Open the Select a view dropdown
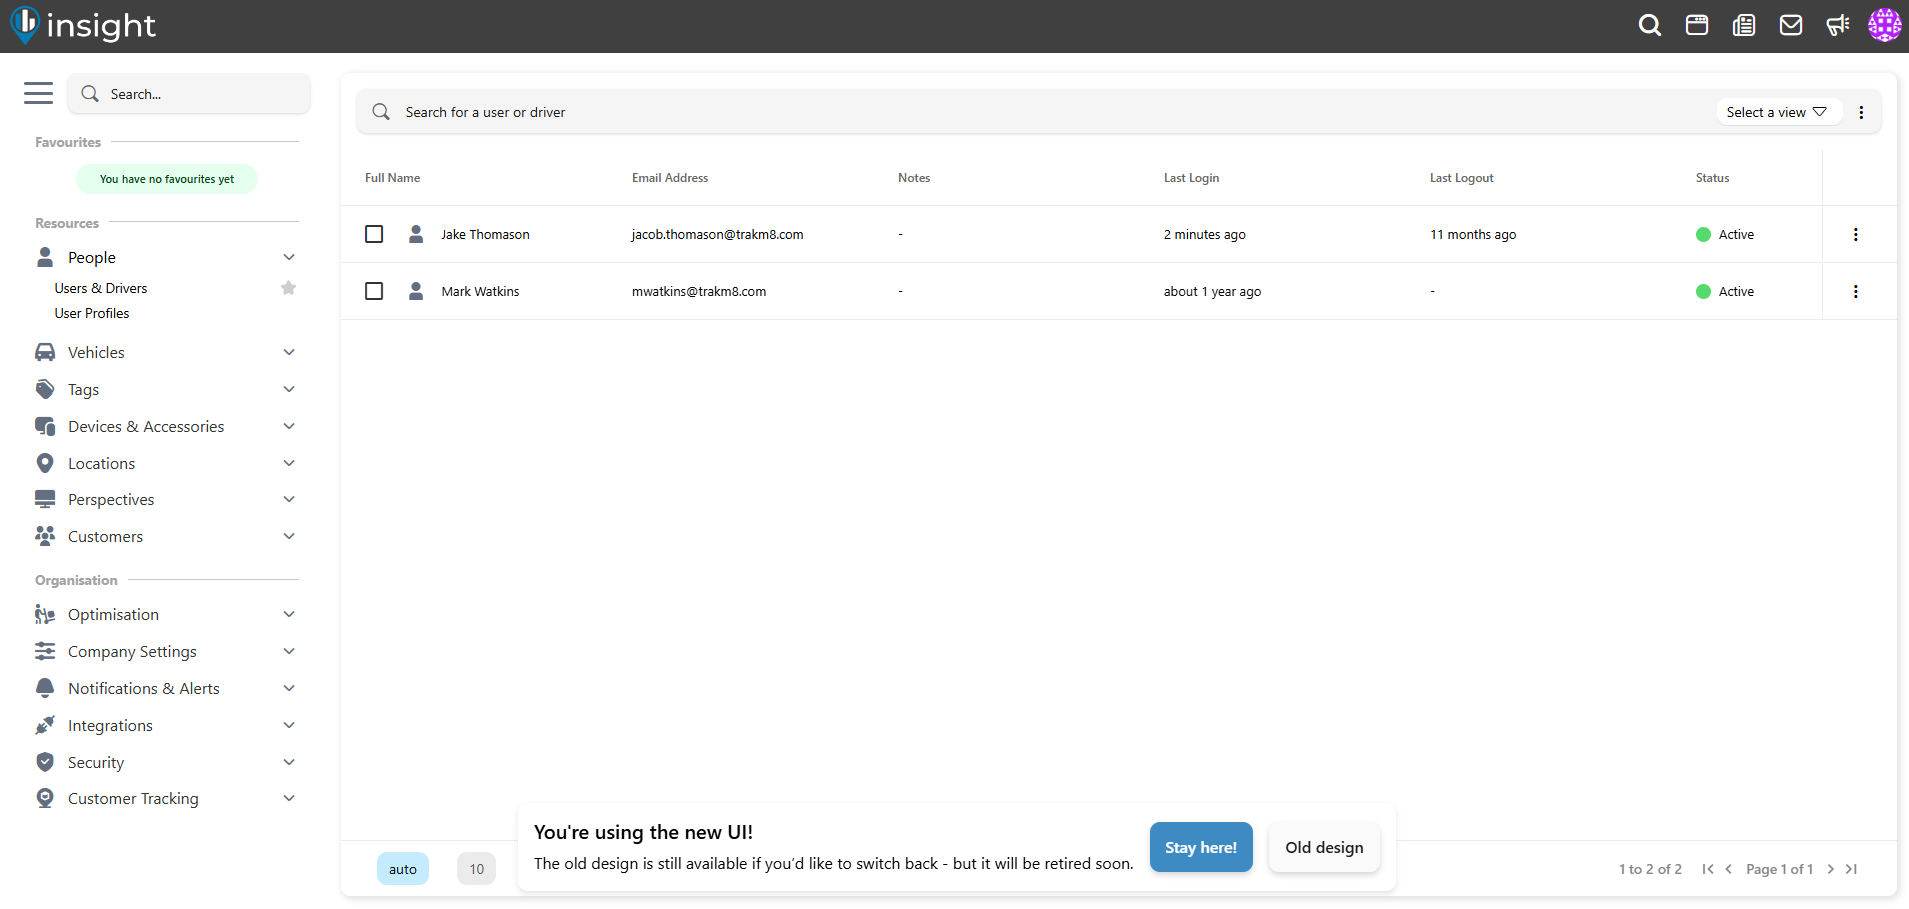The image size is (1909, 909). click(1776, 112)
